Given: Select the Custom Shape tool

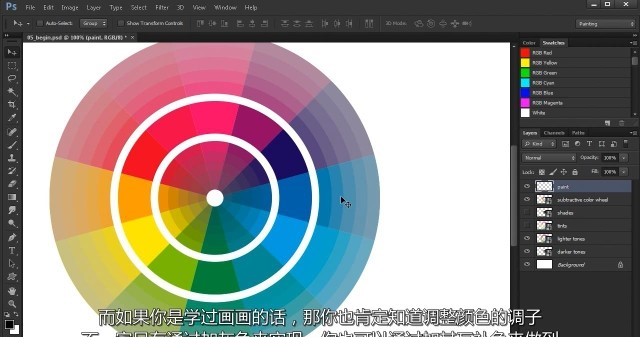Looking at the screenshot, I should pyautogui.click(x=12, y=277).
